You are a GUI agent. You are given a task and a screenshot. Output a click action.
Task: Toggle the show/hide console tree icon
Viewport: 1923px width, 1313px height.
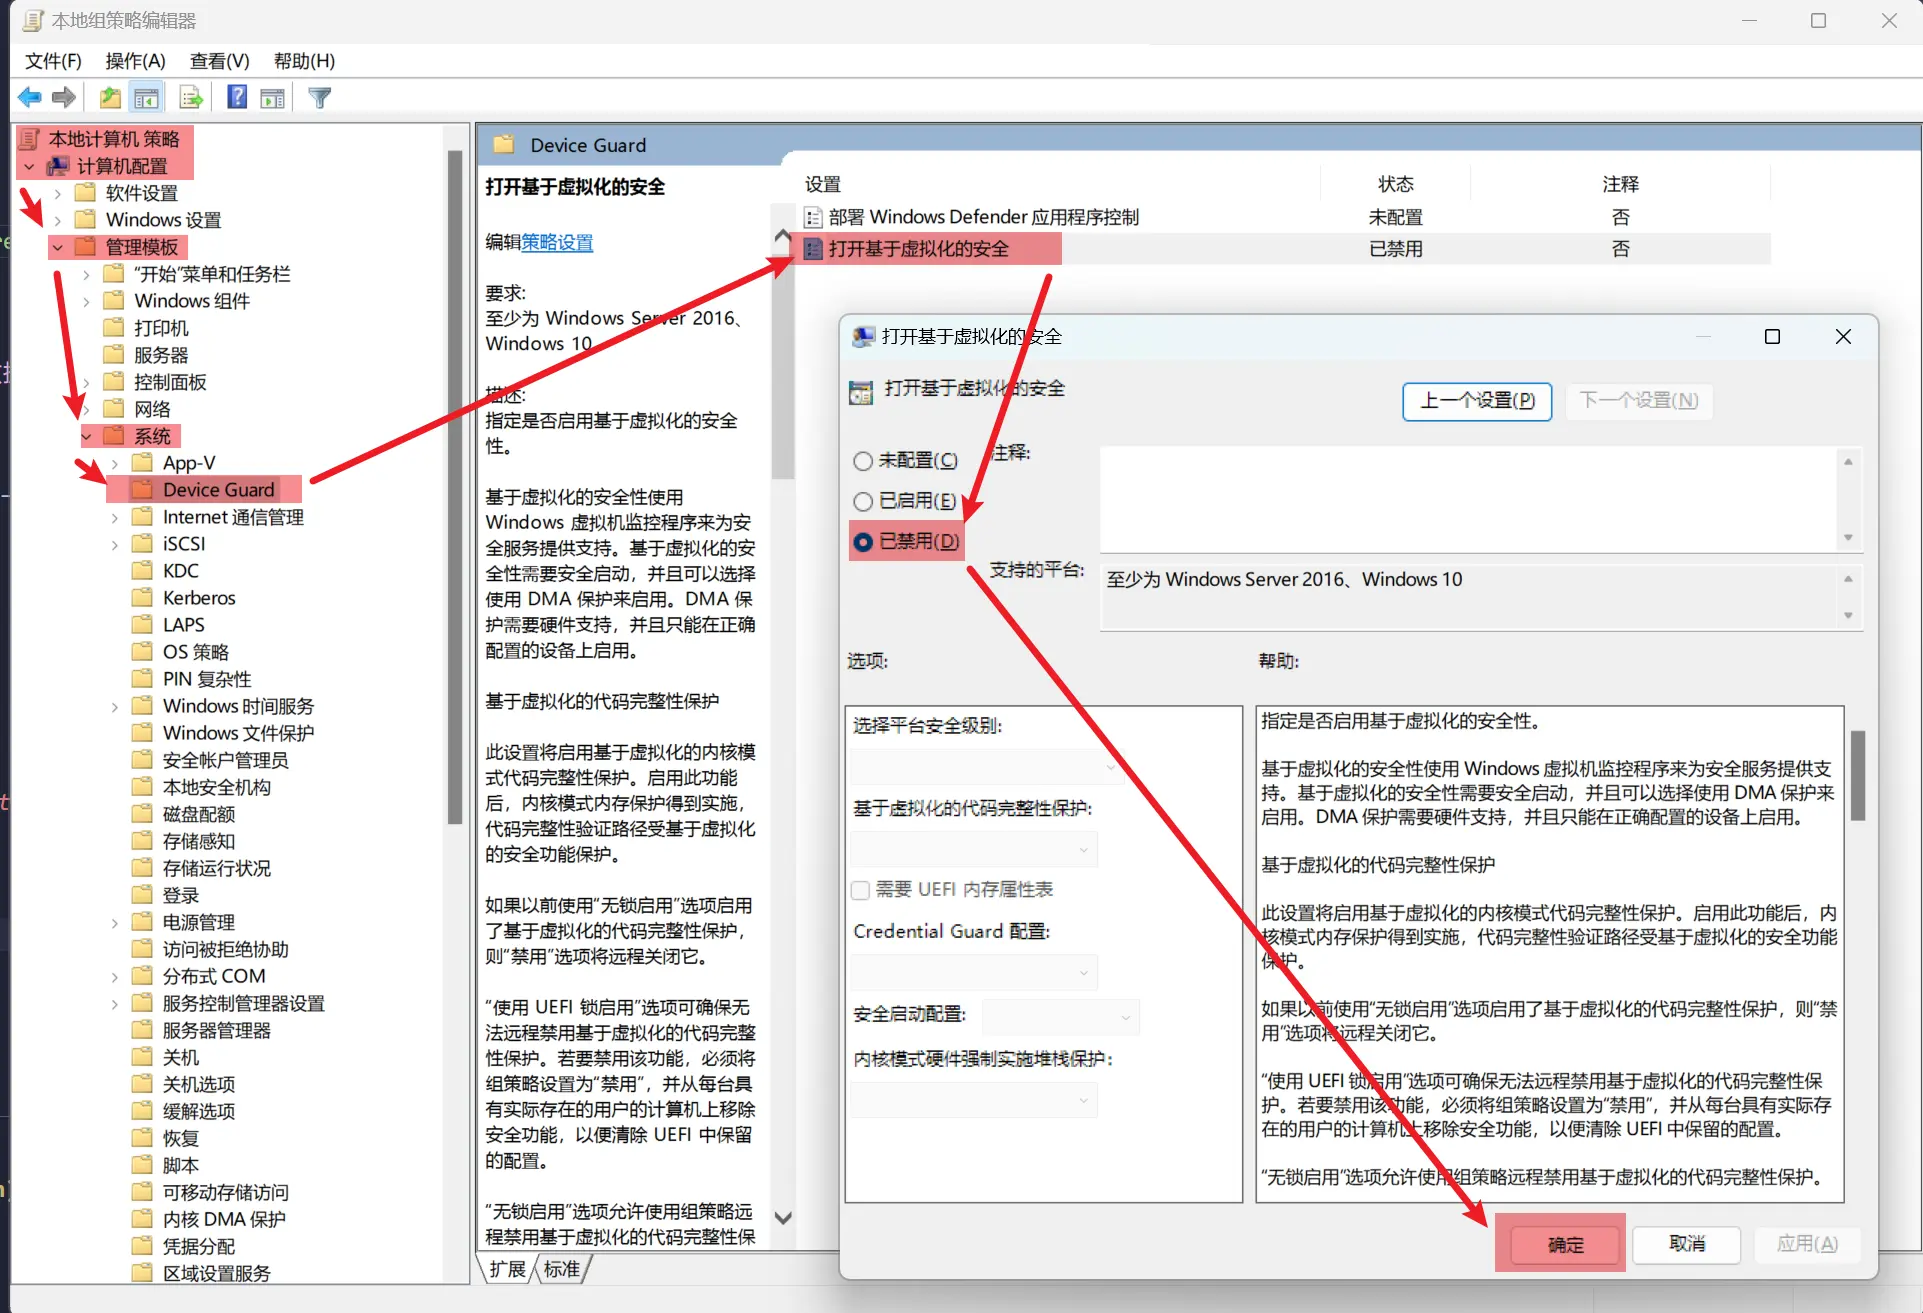(146, 97)
